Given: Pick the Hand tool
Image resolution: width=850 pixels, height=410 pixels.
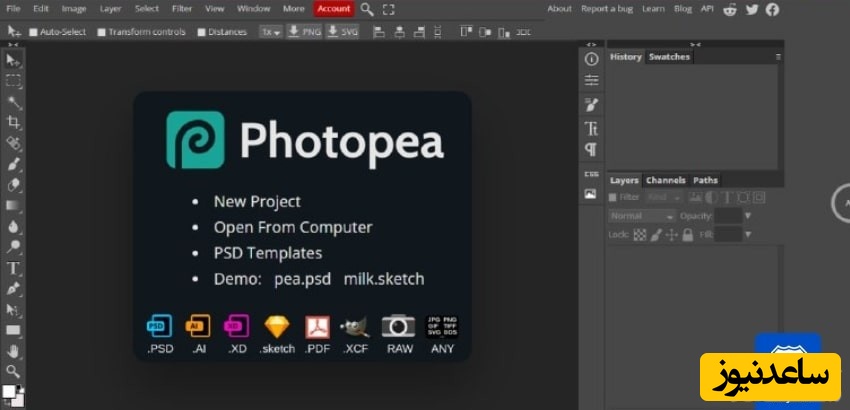Looking at the screenshot, I should click(14, 351).
